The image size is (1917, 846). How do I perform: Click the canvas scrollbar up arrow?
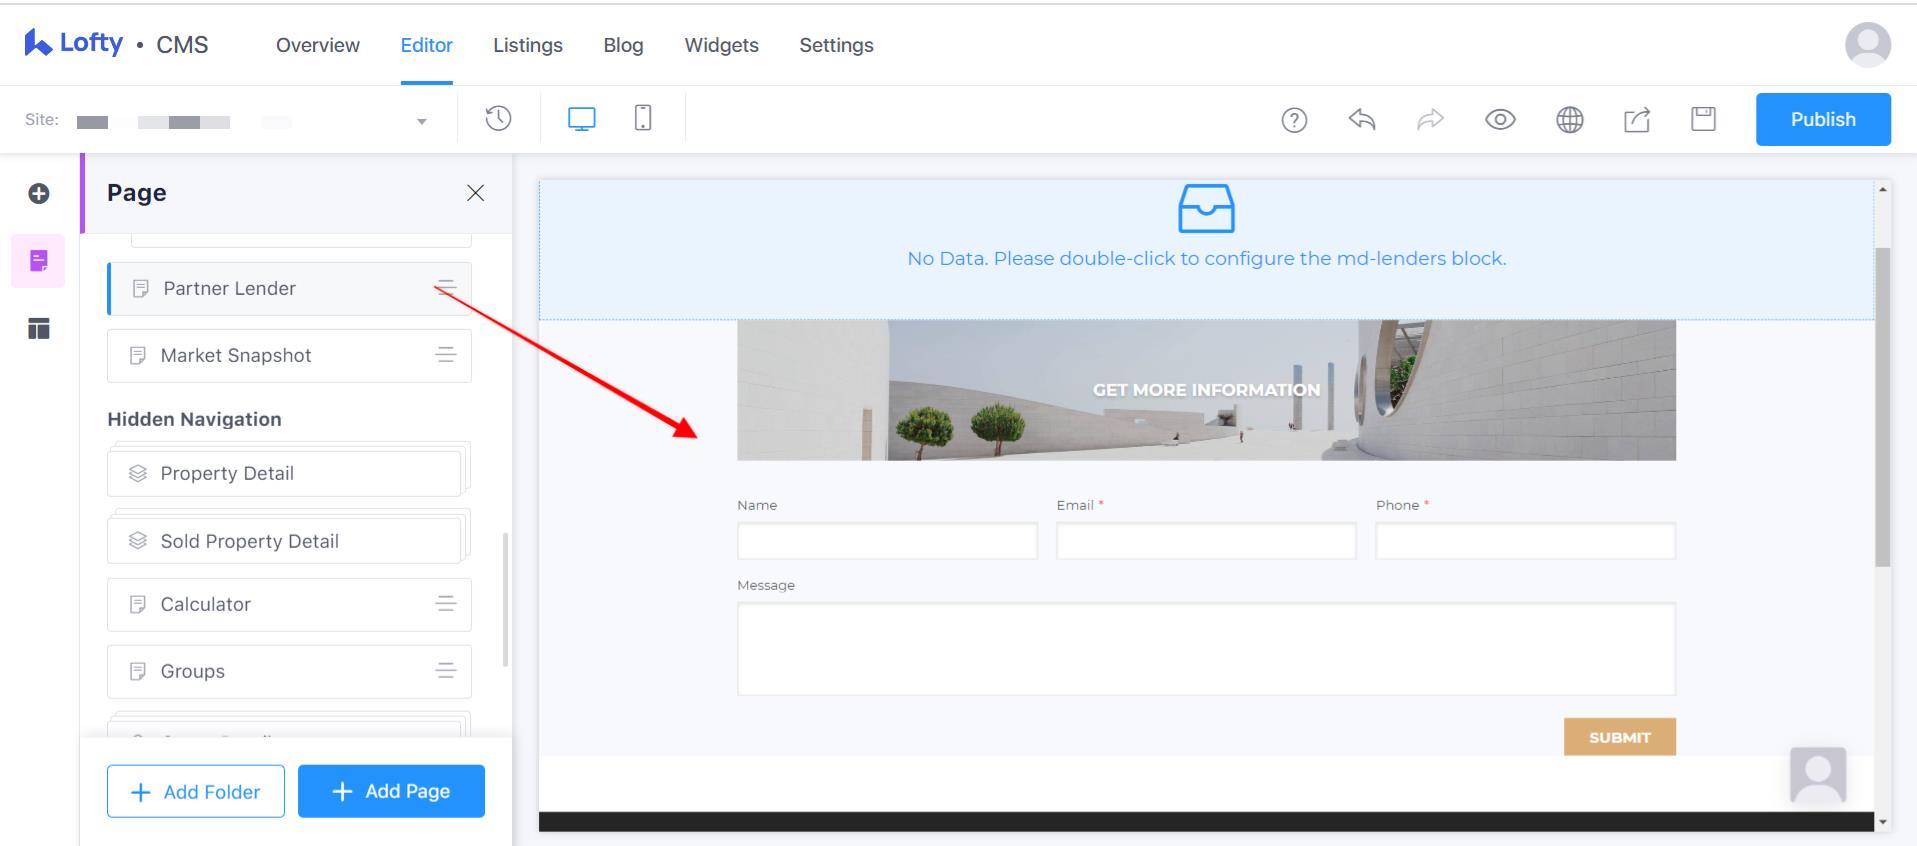tap(1883, 189)
